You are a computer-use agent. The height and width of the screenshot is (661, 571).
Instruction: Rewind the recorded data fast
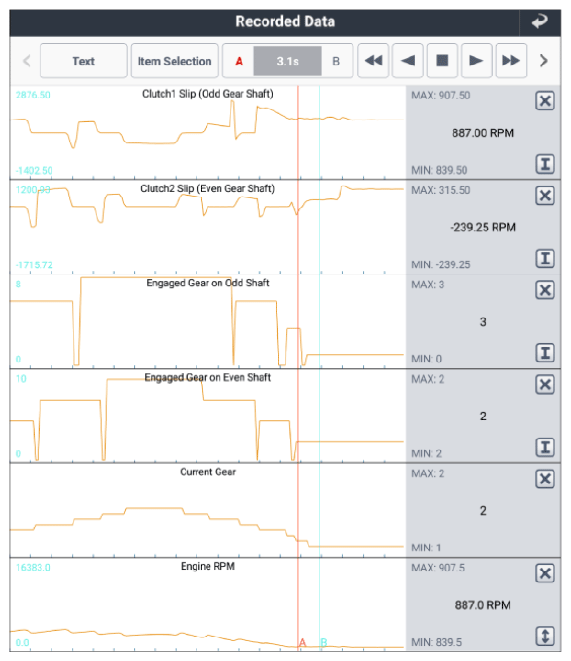click(373, 61)
